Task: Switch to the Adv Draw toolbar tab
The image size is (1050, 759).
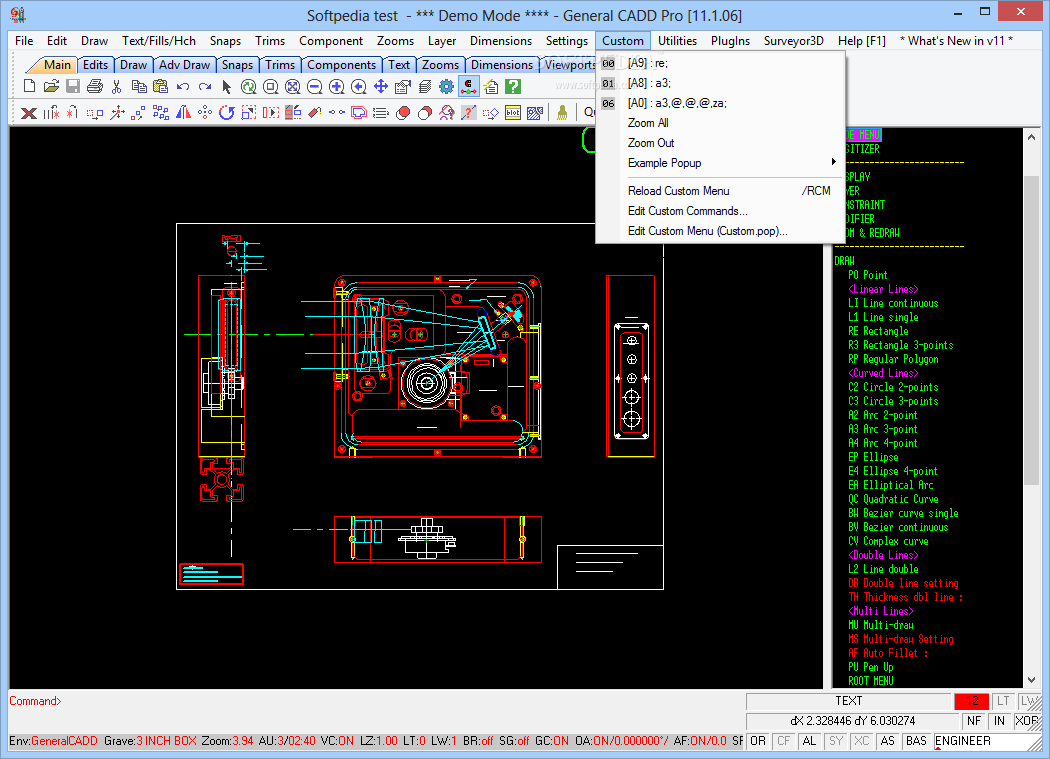Action: [184, 65]
